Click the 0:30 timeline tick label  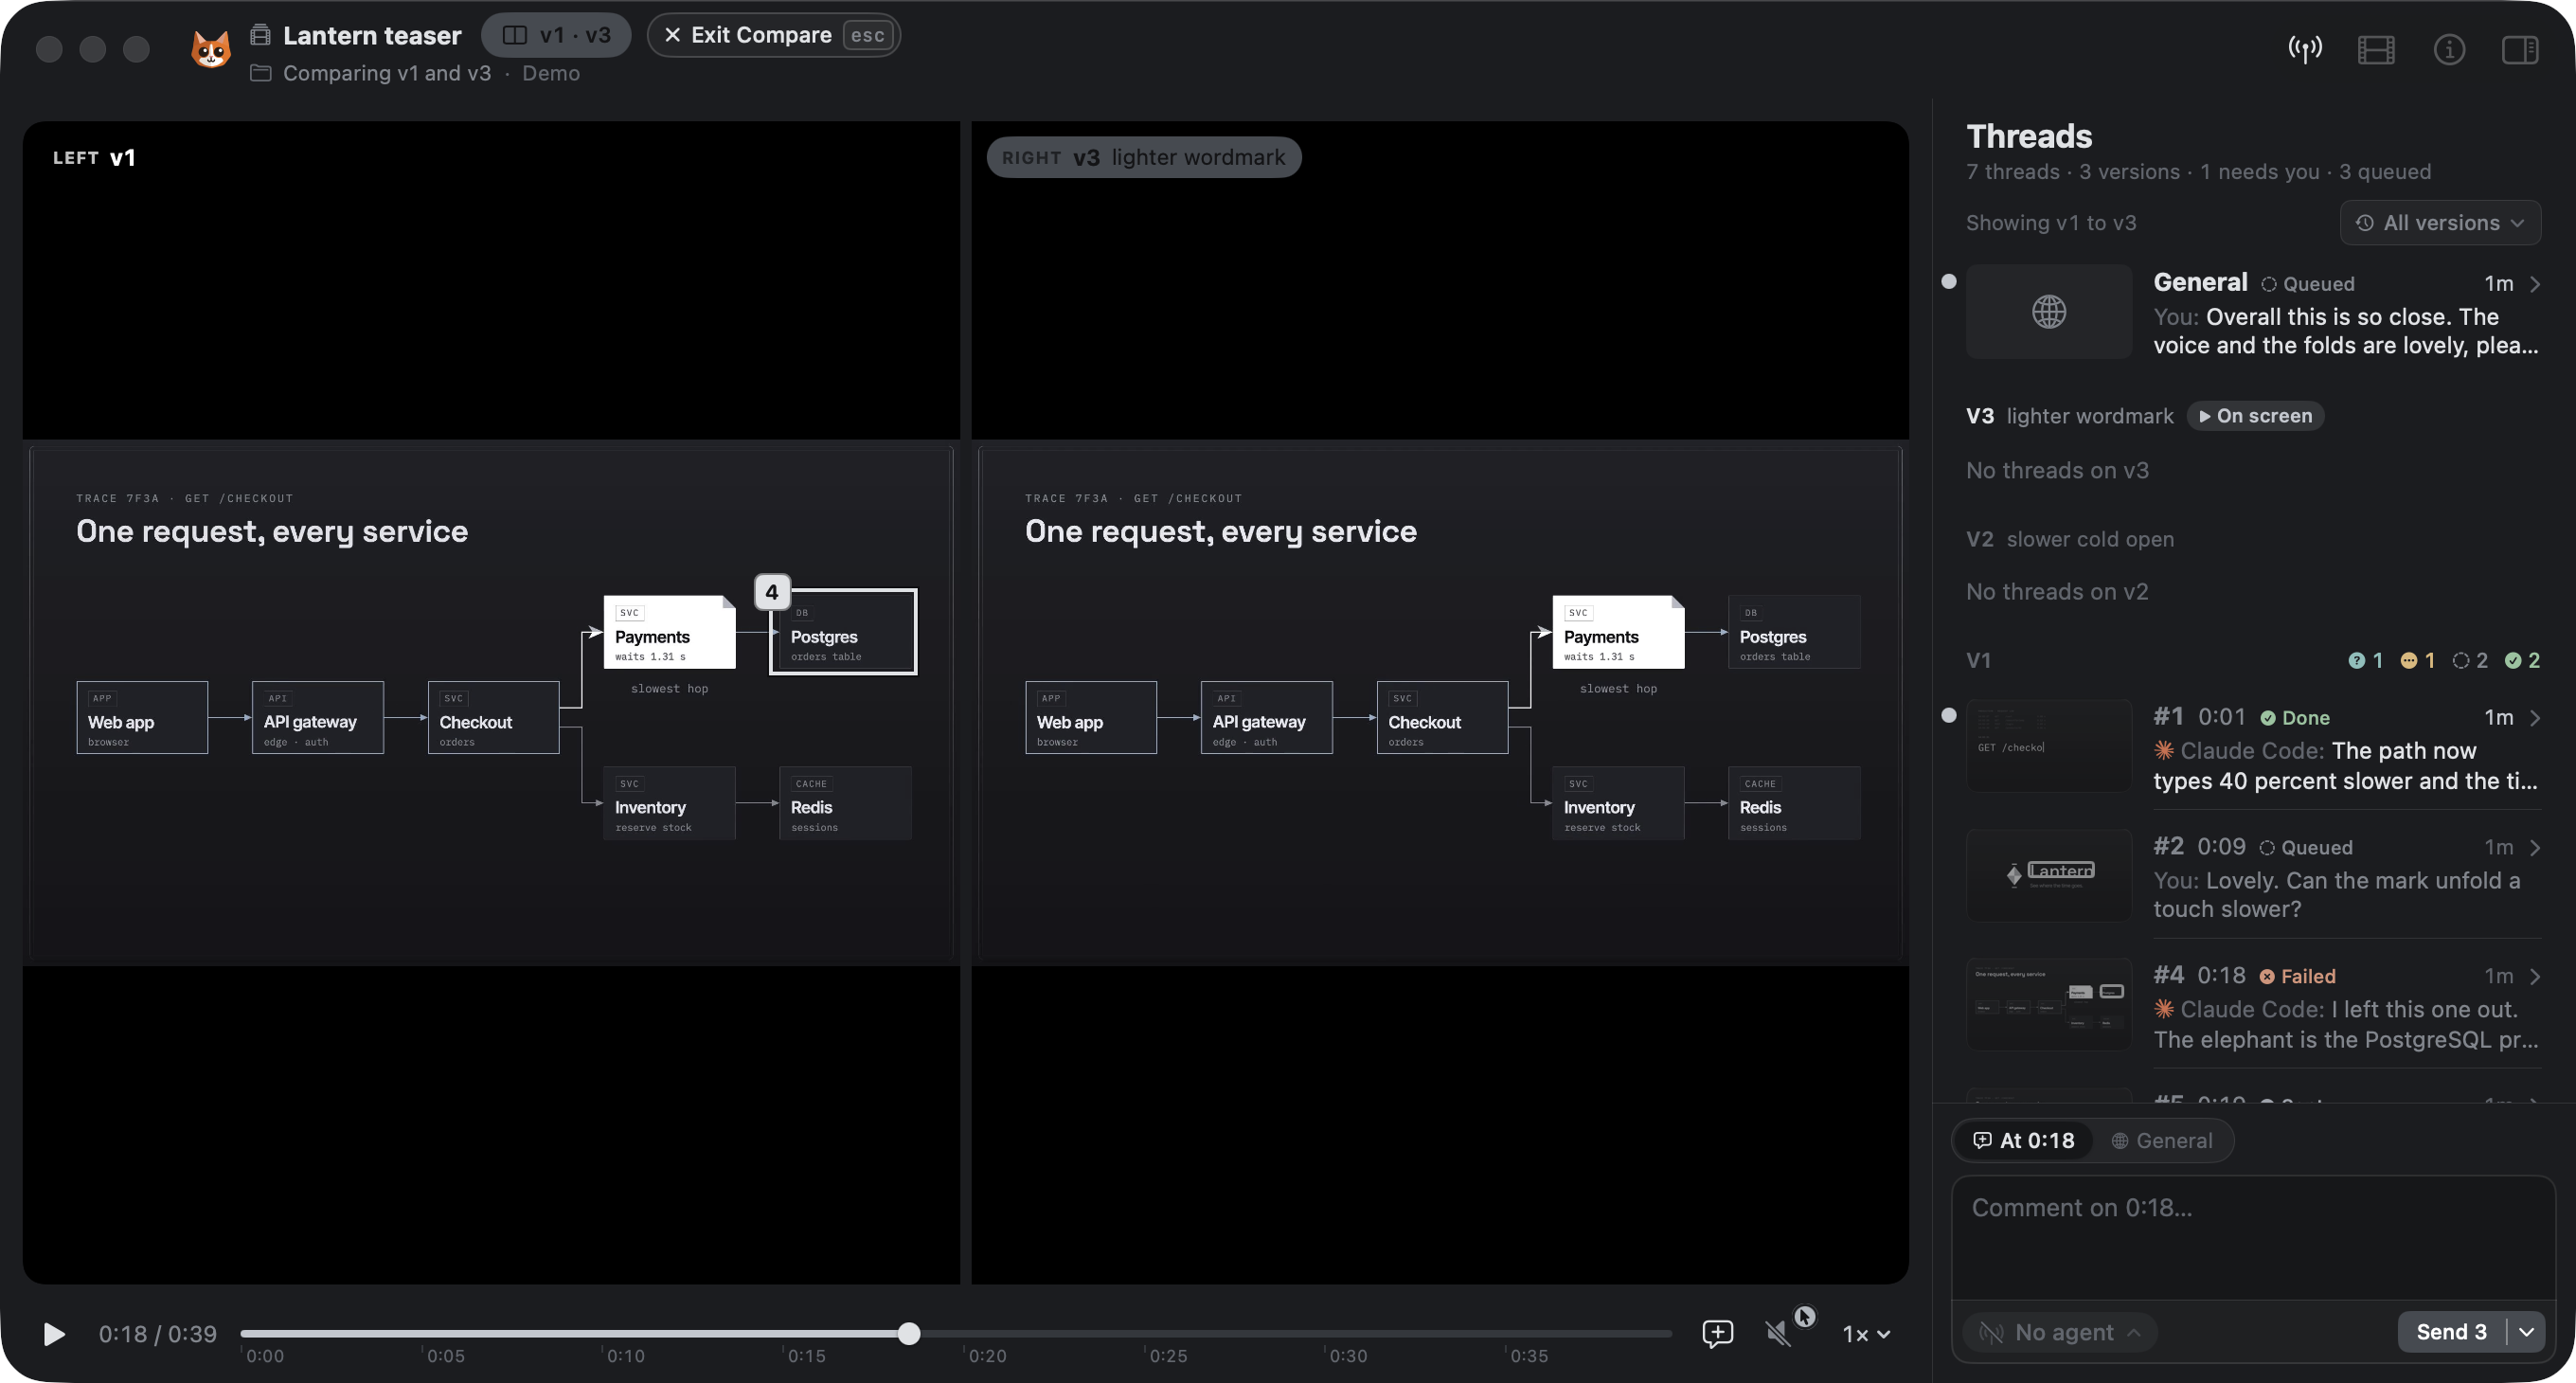coord(1347,1356)
